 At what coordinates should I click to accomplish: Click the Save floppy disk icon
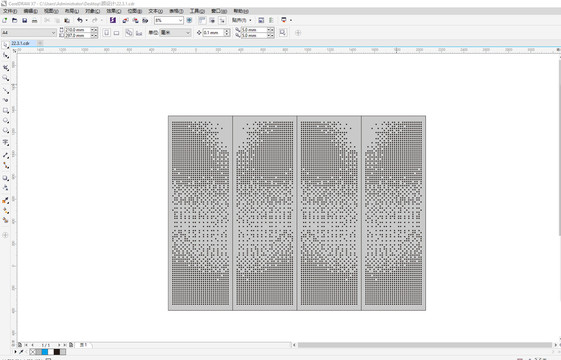pyautogui.click(x=25, y=20)
